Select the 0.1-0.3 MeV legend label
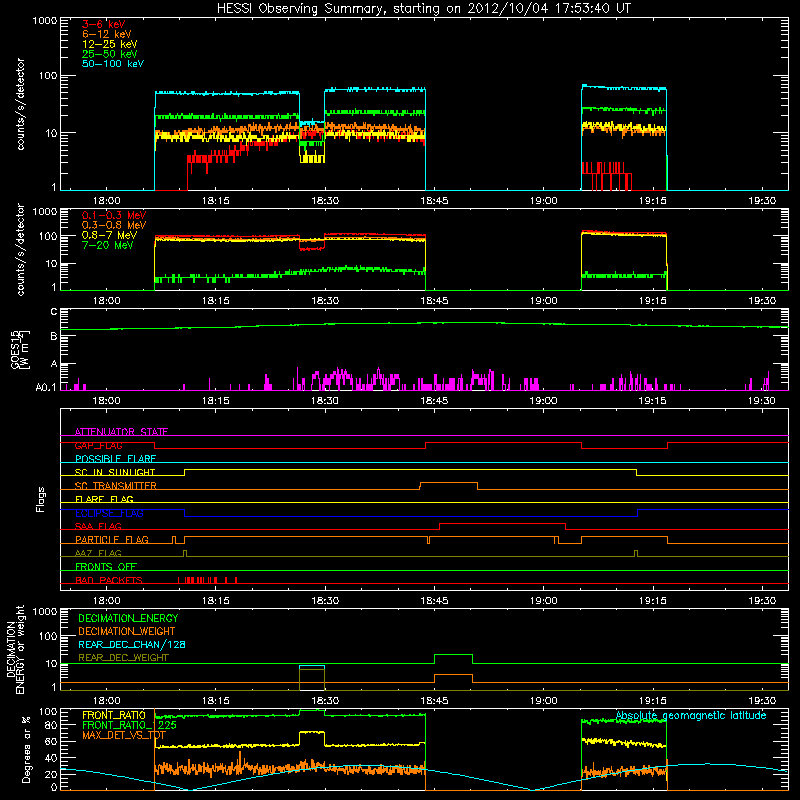 pos(114,215)
